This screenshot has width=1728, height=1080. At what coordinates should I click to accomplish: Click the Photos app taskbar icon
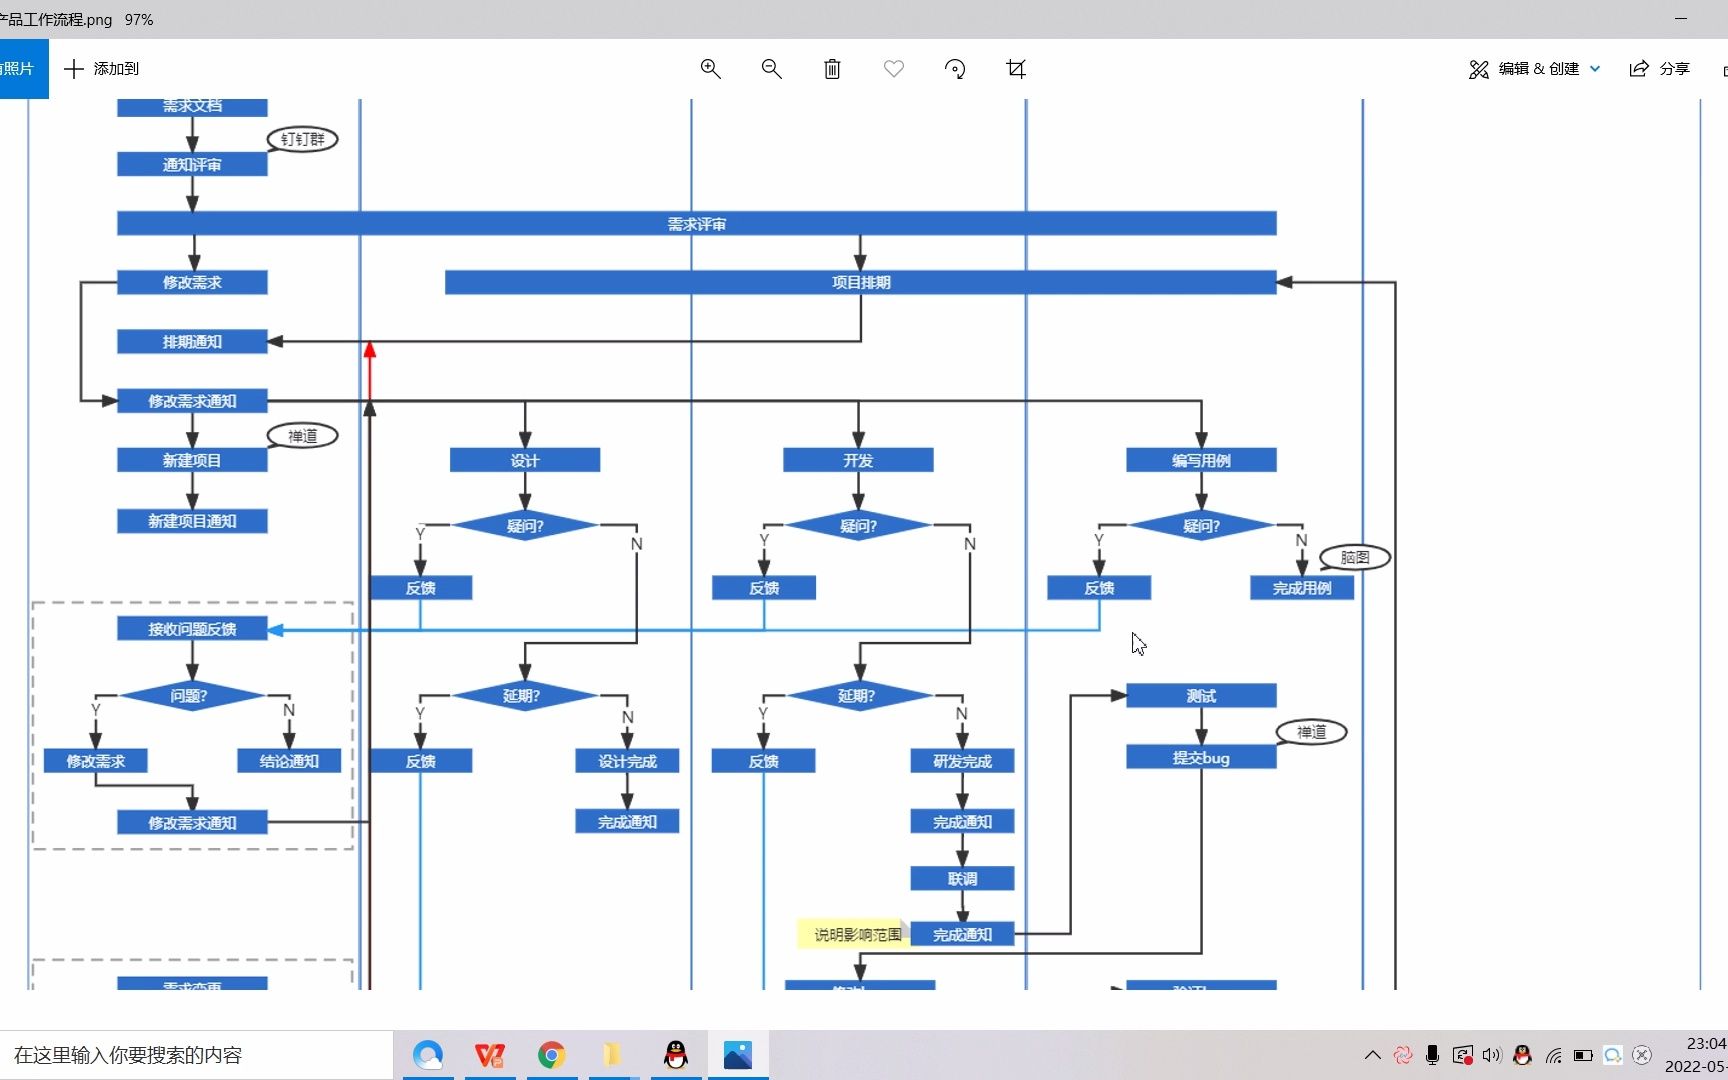738,1055
